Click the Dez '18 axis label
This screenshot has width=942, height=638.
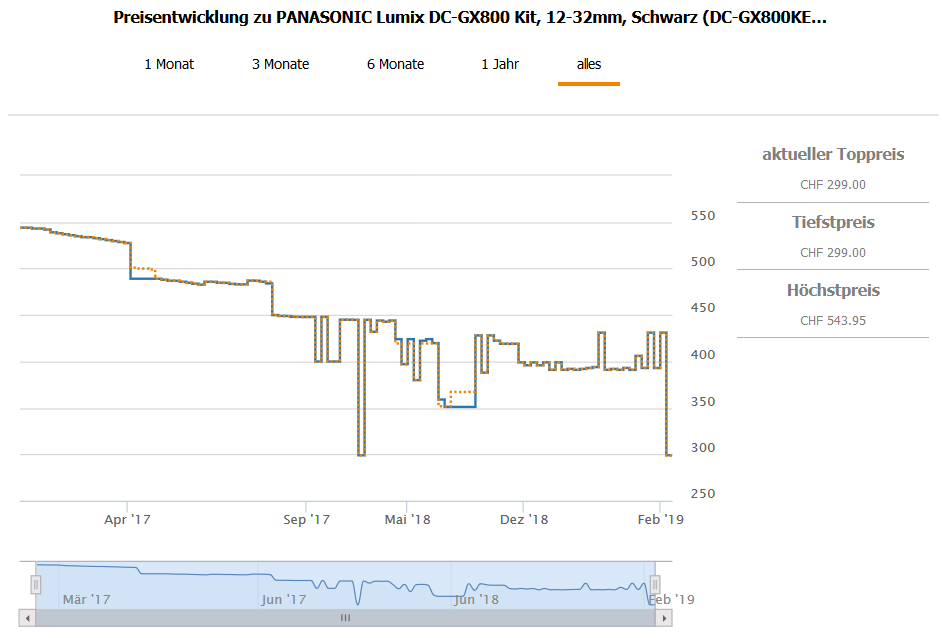tap(524, 520)
